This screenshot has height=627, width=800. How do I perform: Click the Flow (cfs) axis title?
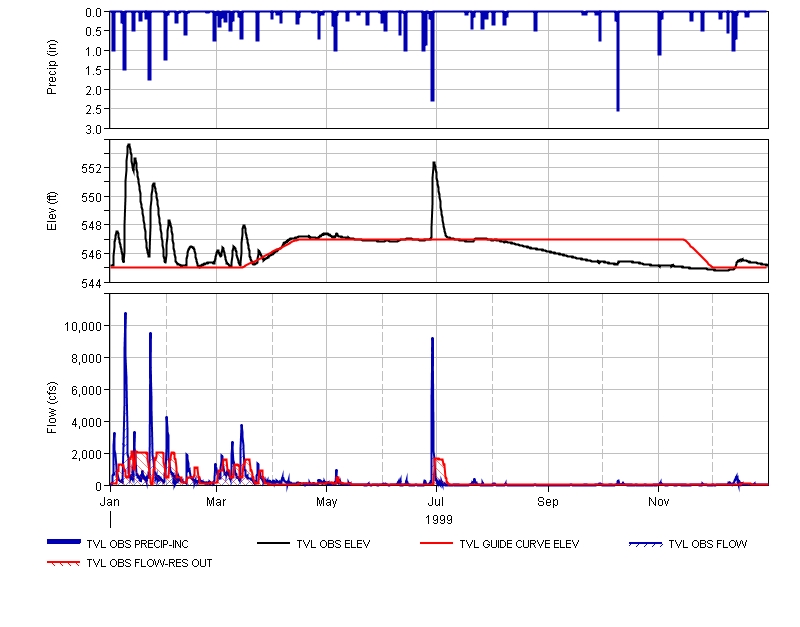coord(52,408)
